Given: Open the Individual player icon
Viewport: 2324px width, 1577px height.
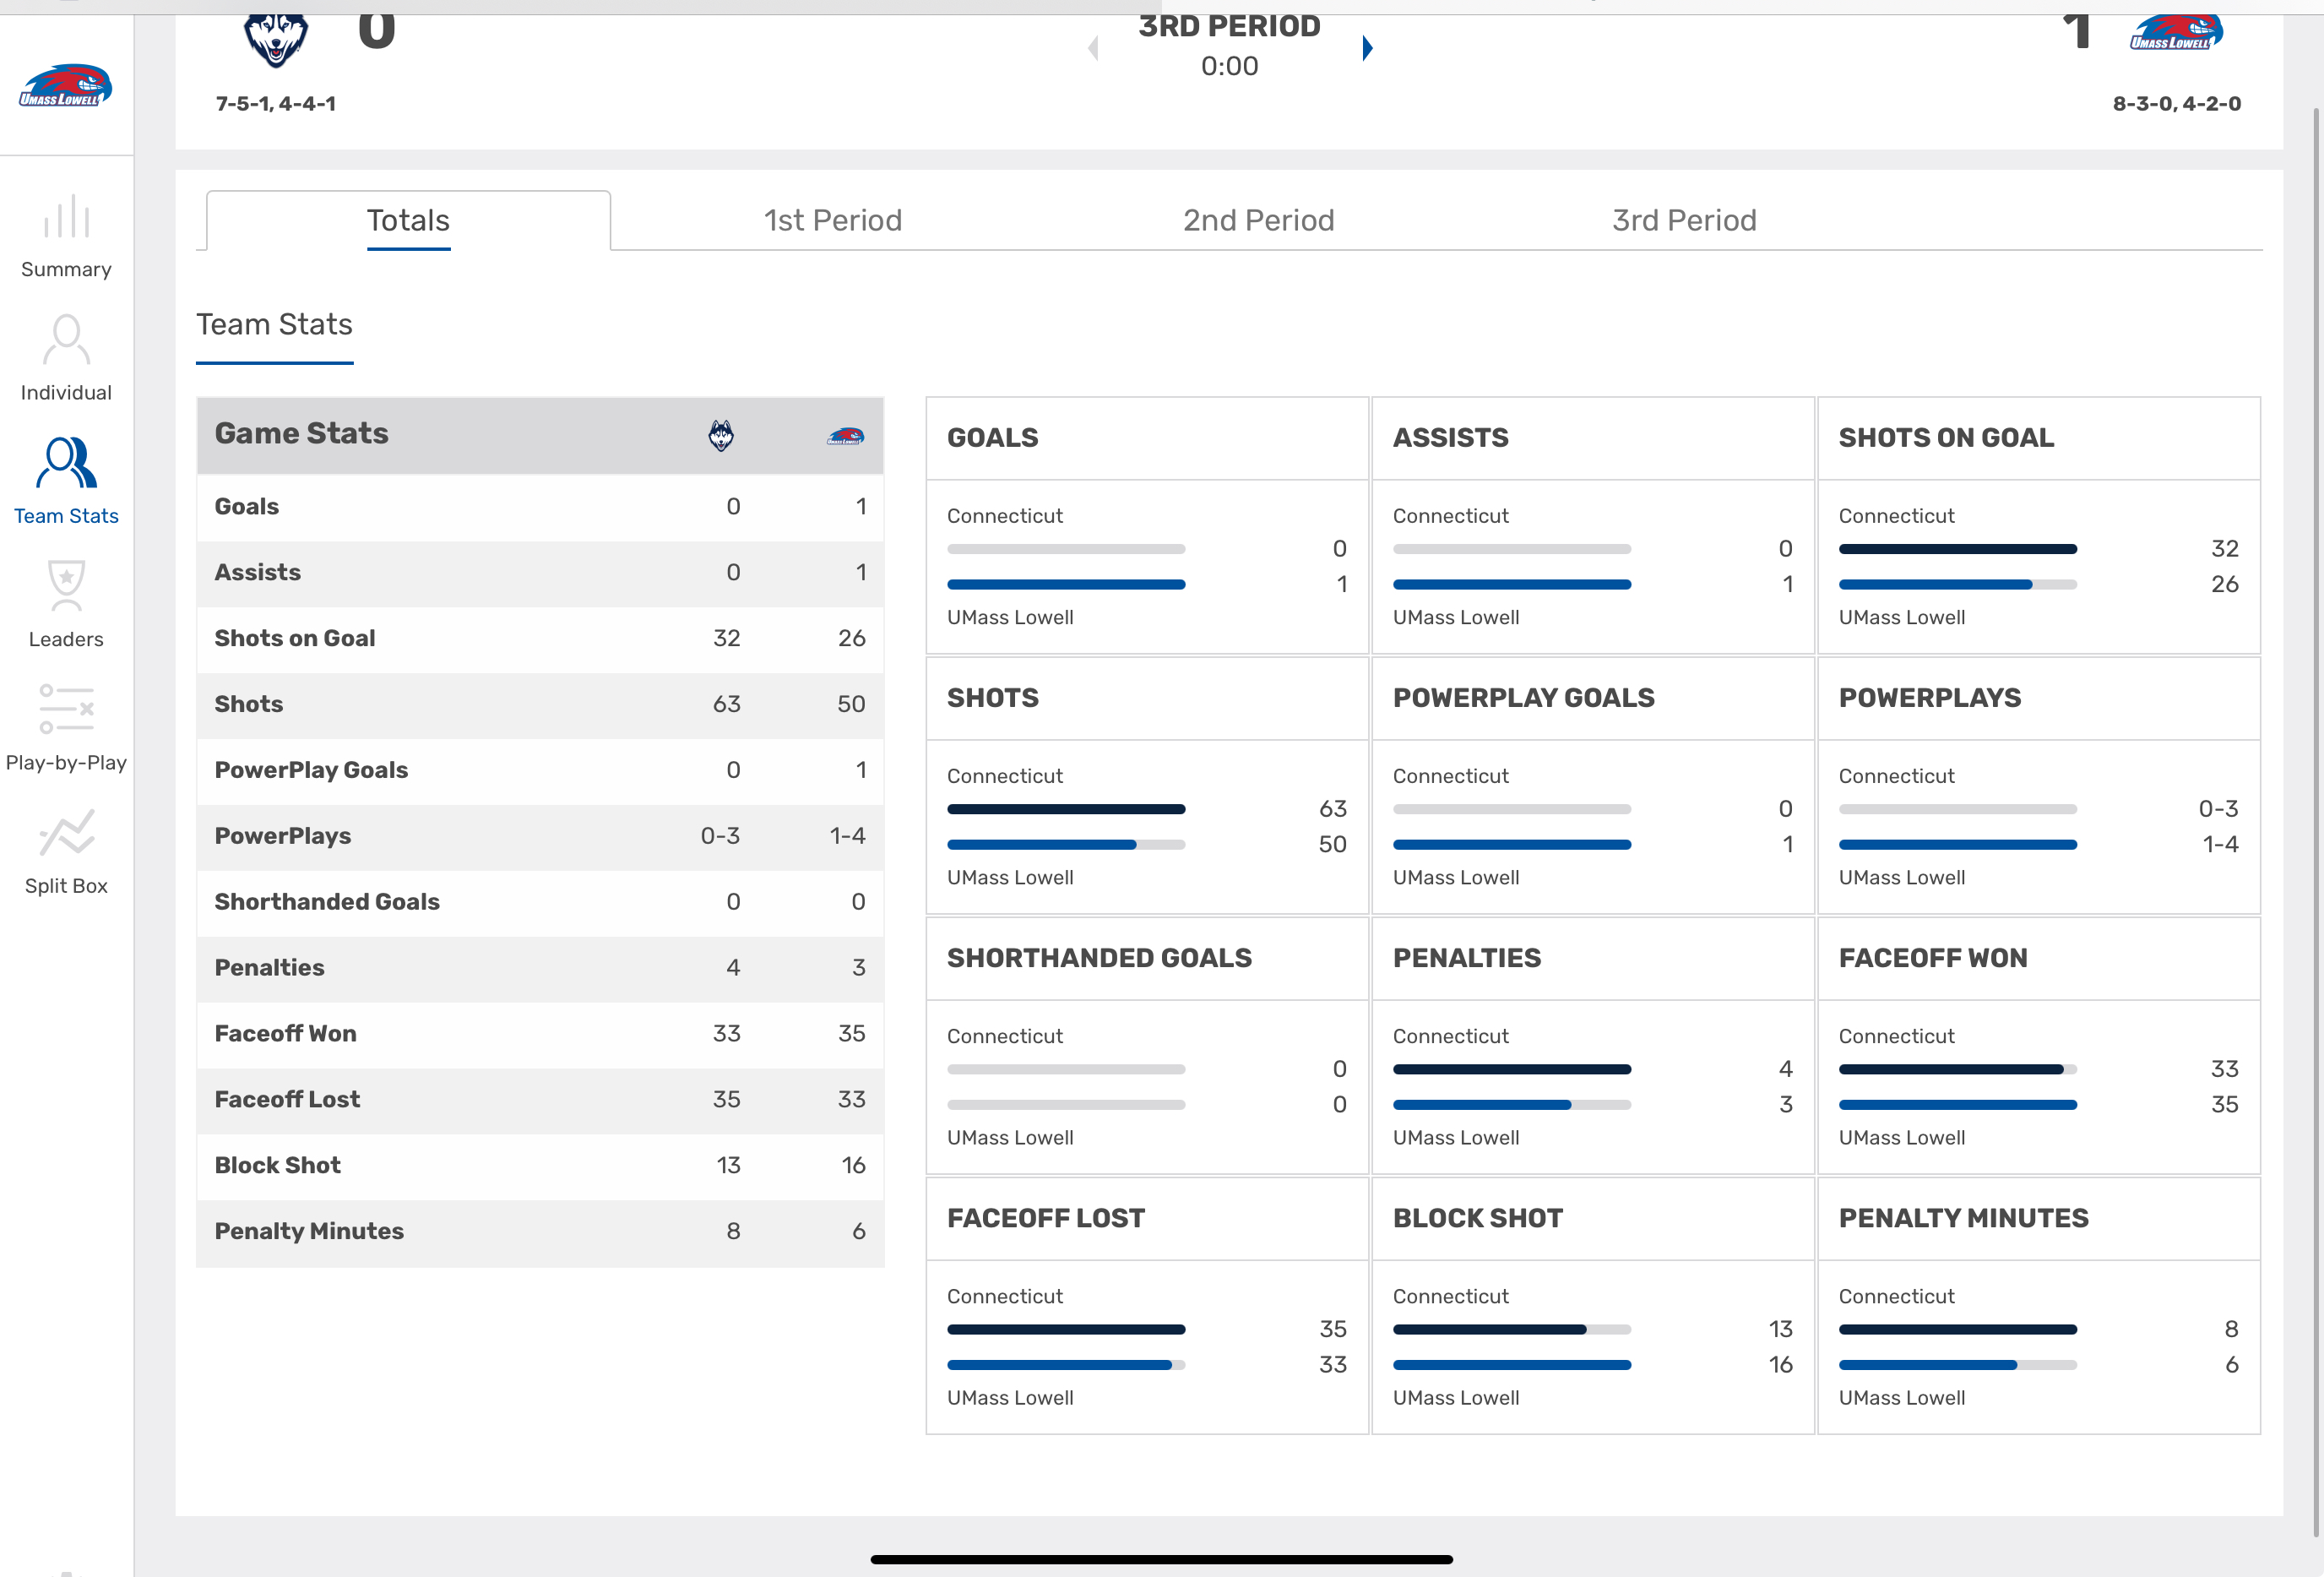Looking at the screenshot, I should [66, 340].
